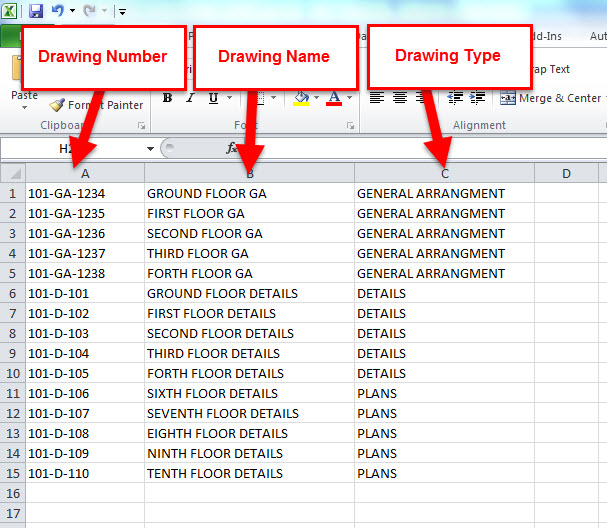Select row 1 header
The image size is (607, 528).
click(13, 193)
